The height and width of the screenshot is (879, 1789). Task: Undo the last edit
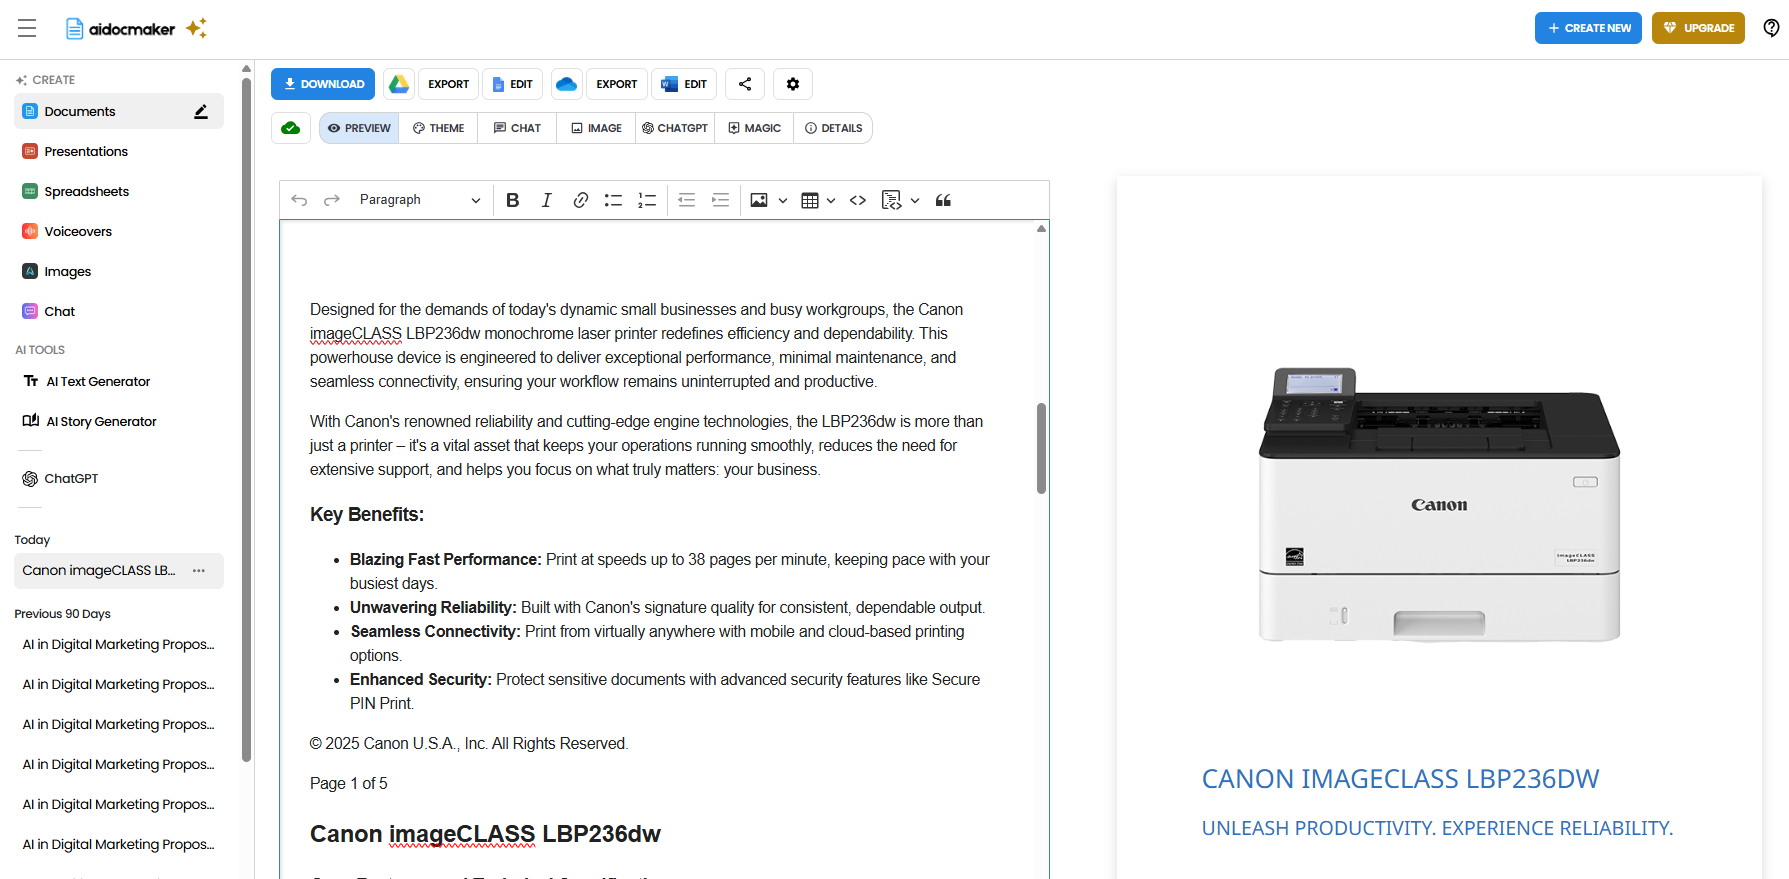point(299,200)
